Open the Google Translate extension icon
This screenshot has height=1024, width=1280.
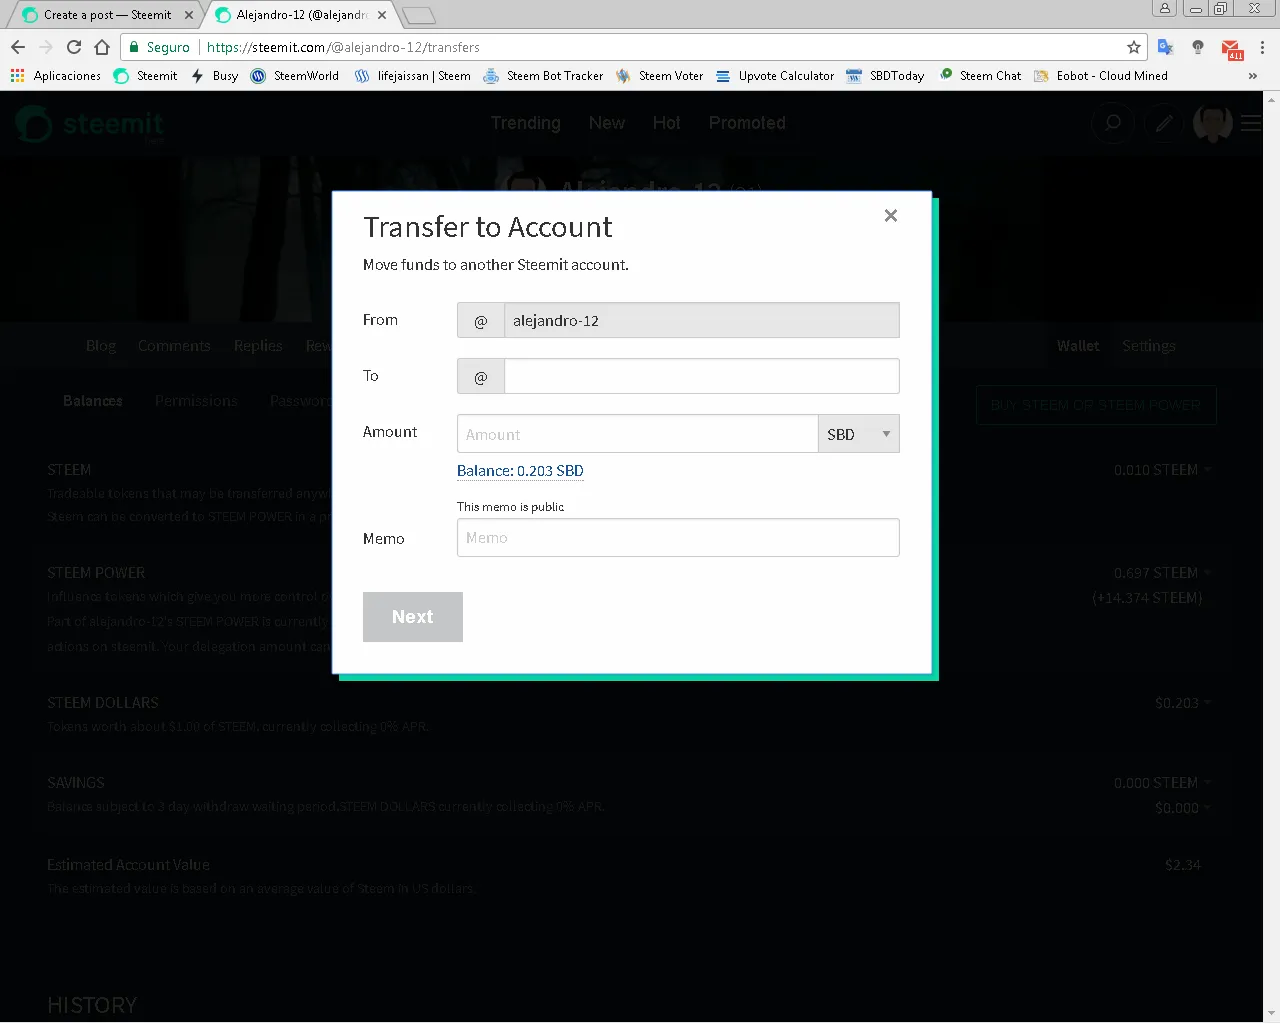1165,47
